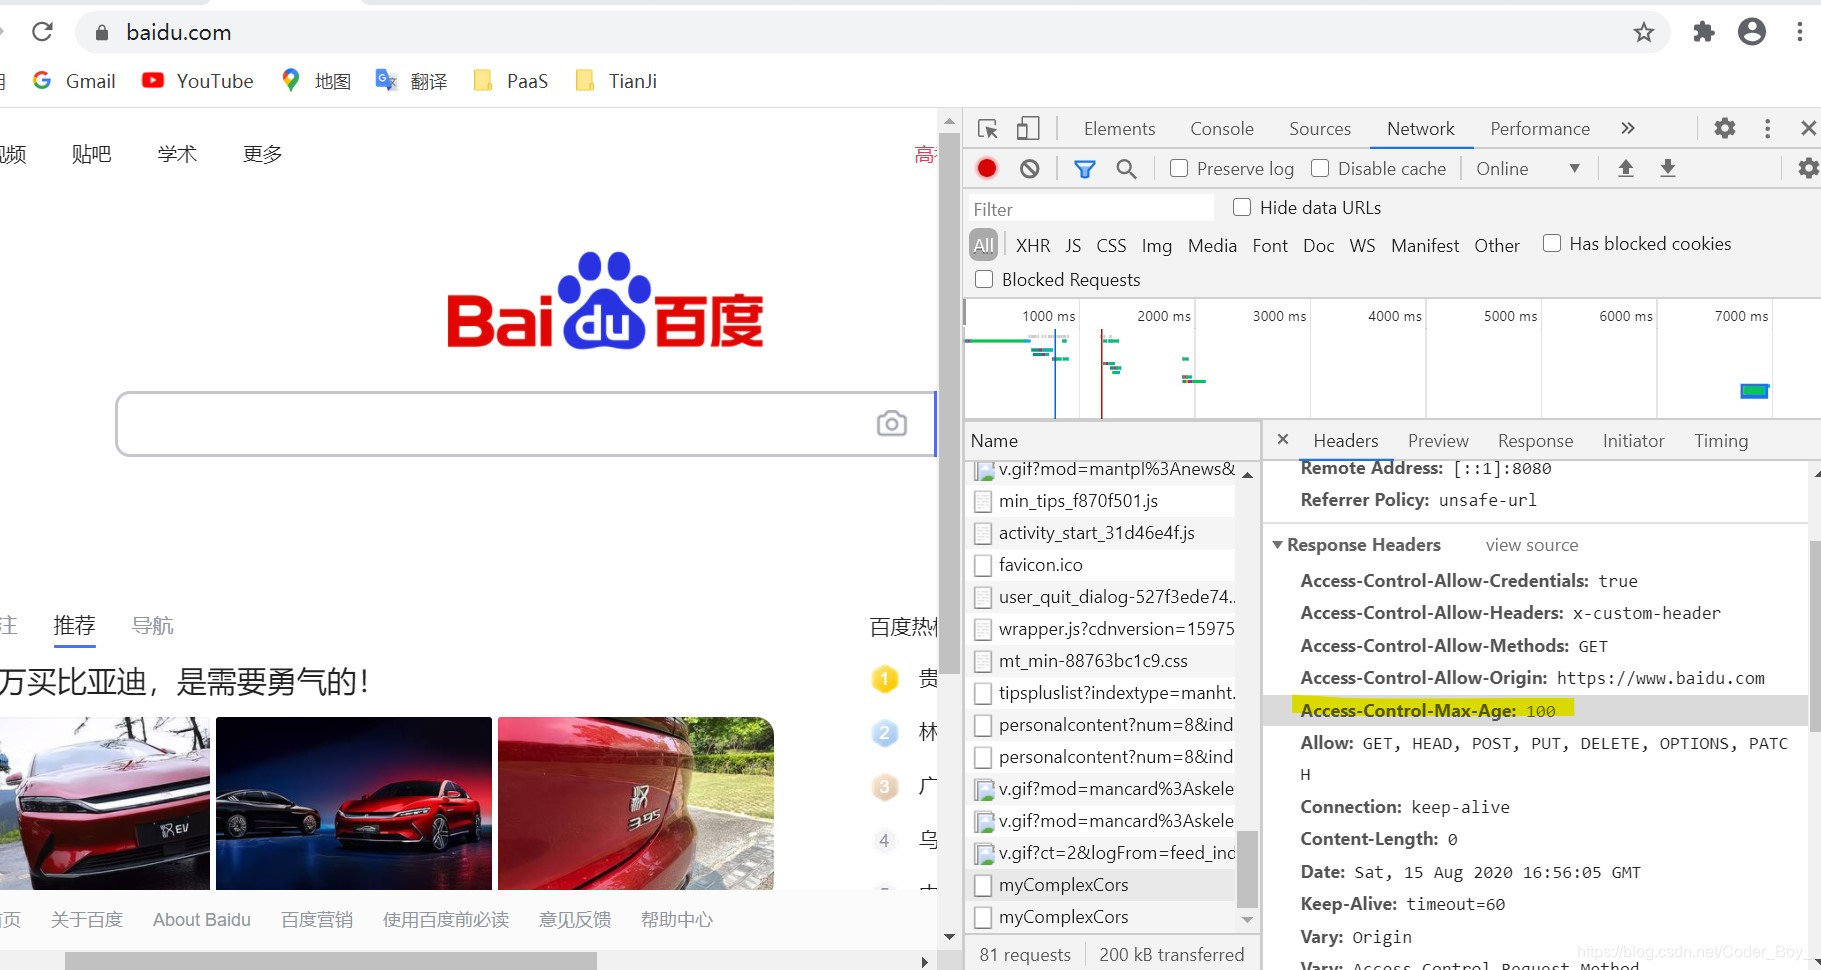Stop recording network log red button

(987, 168)
